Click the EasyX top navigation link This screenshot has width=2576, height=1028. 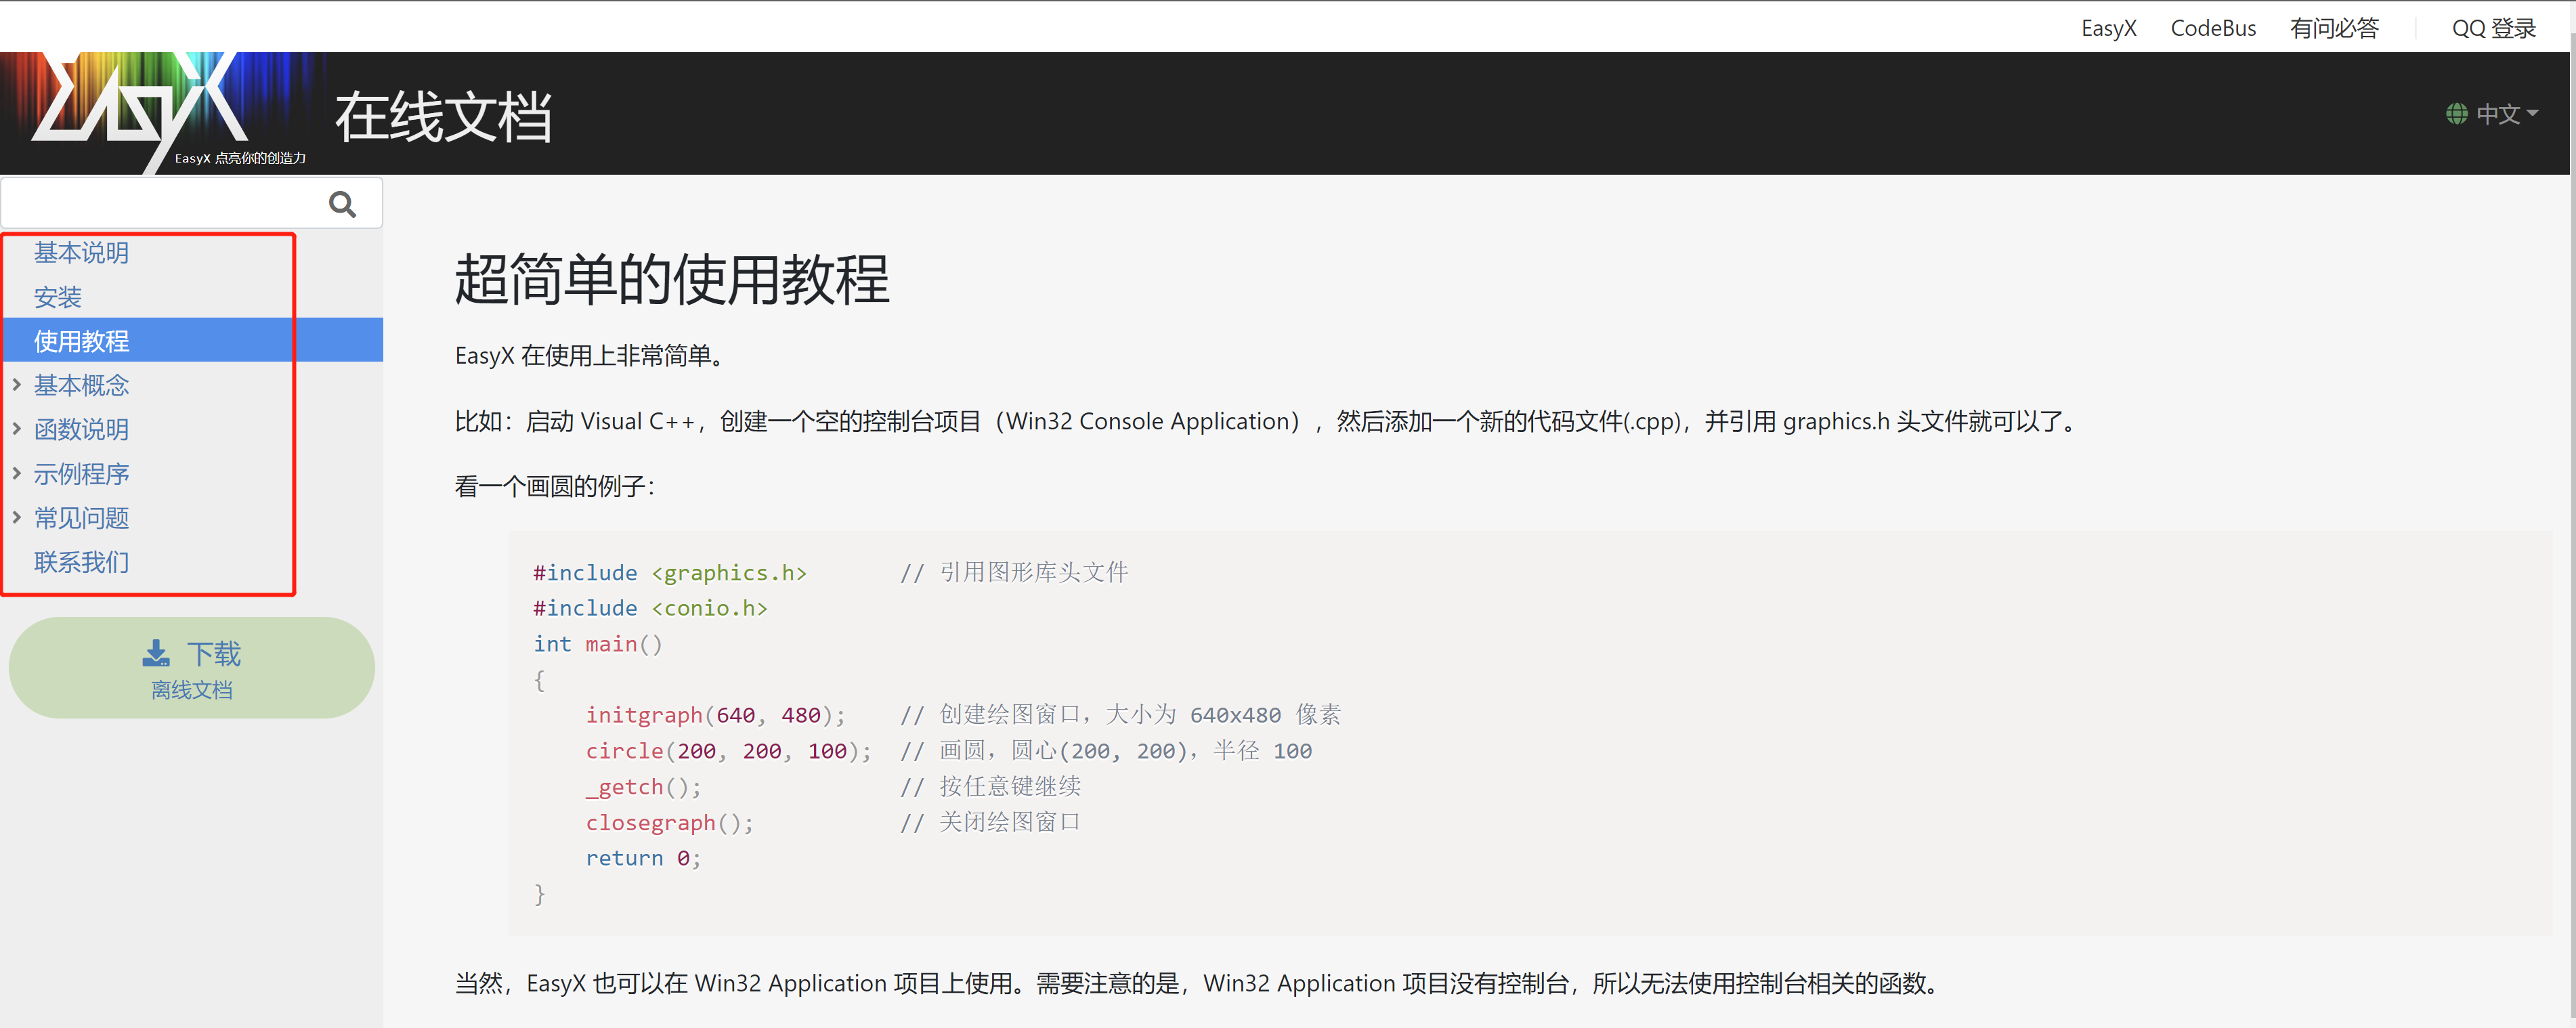[x=2108, y=28]
